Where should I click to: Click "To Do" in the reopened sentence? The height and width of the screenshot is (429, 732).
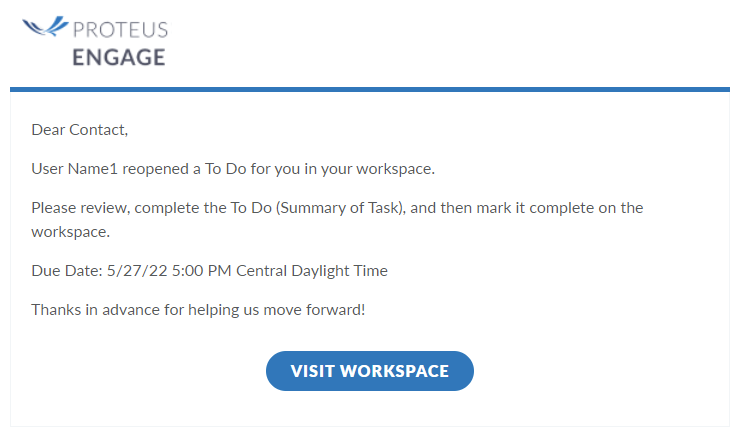click(x=225, y=169)
